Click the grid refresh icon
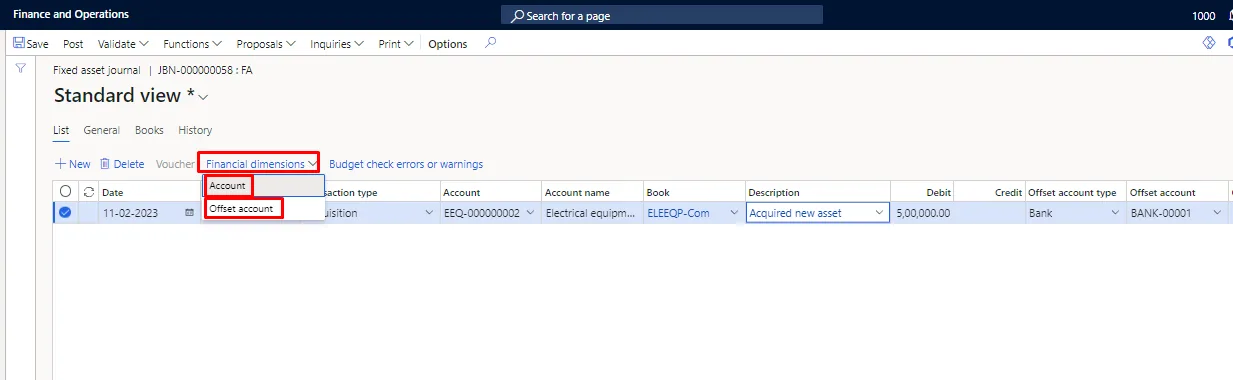1233x380 pixels. pos(88,192)
